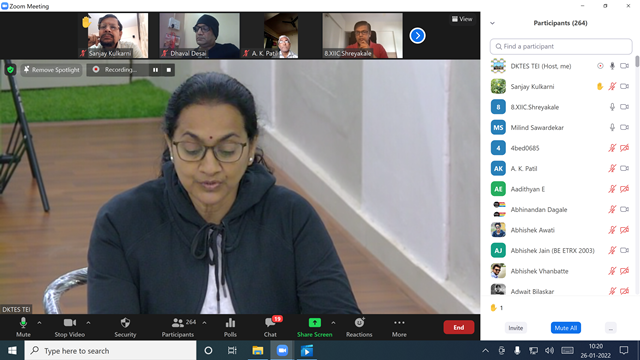Unmute Sanjay Kulkarni's microphone in participant list
This screenshot has height=360, width=640.
click(612, 87)
